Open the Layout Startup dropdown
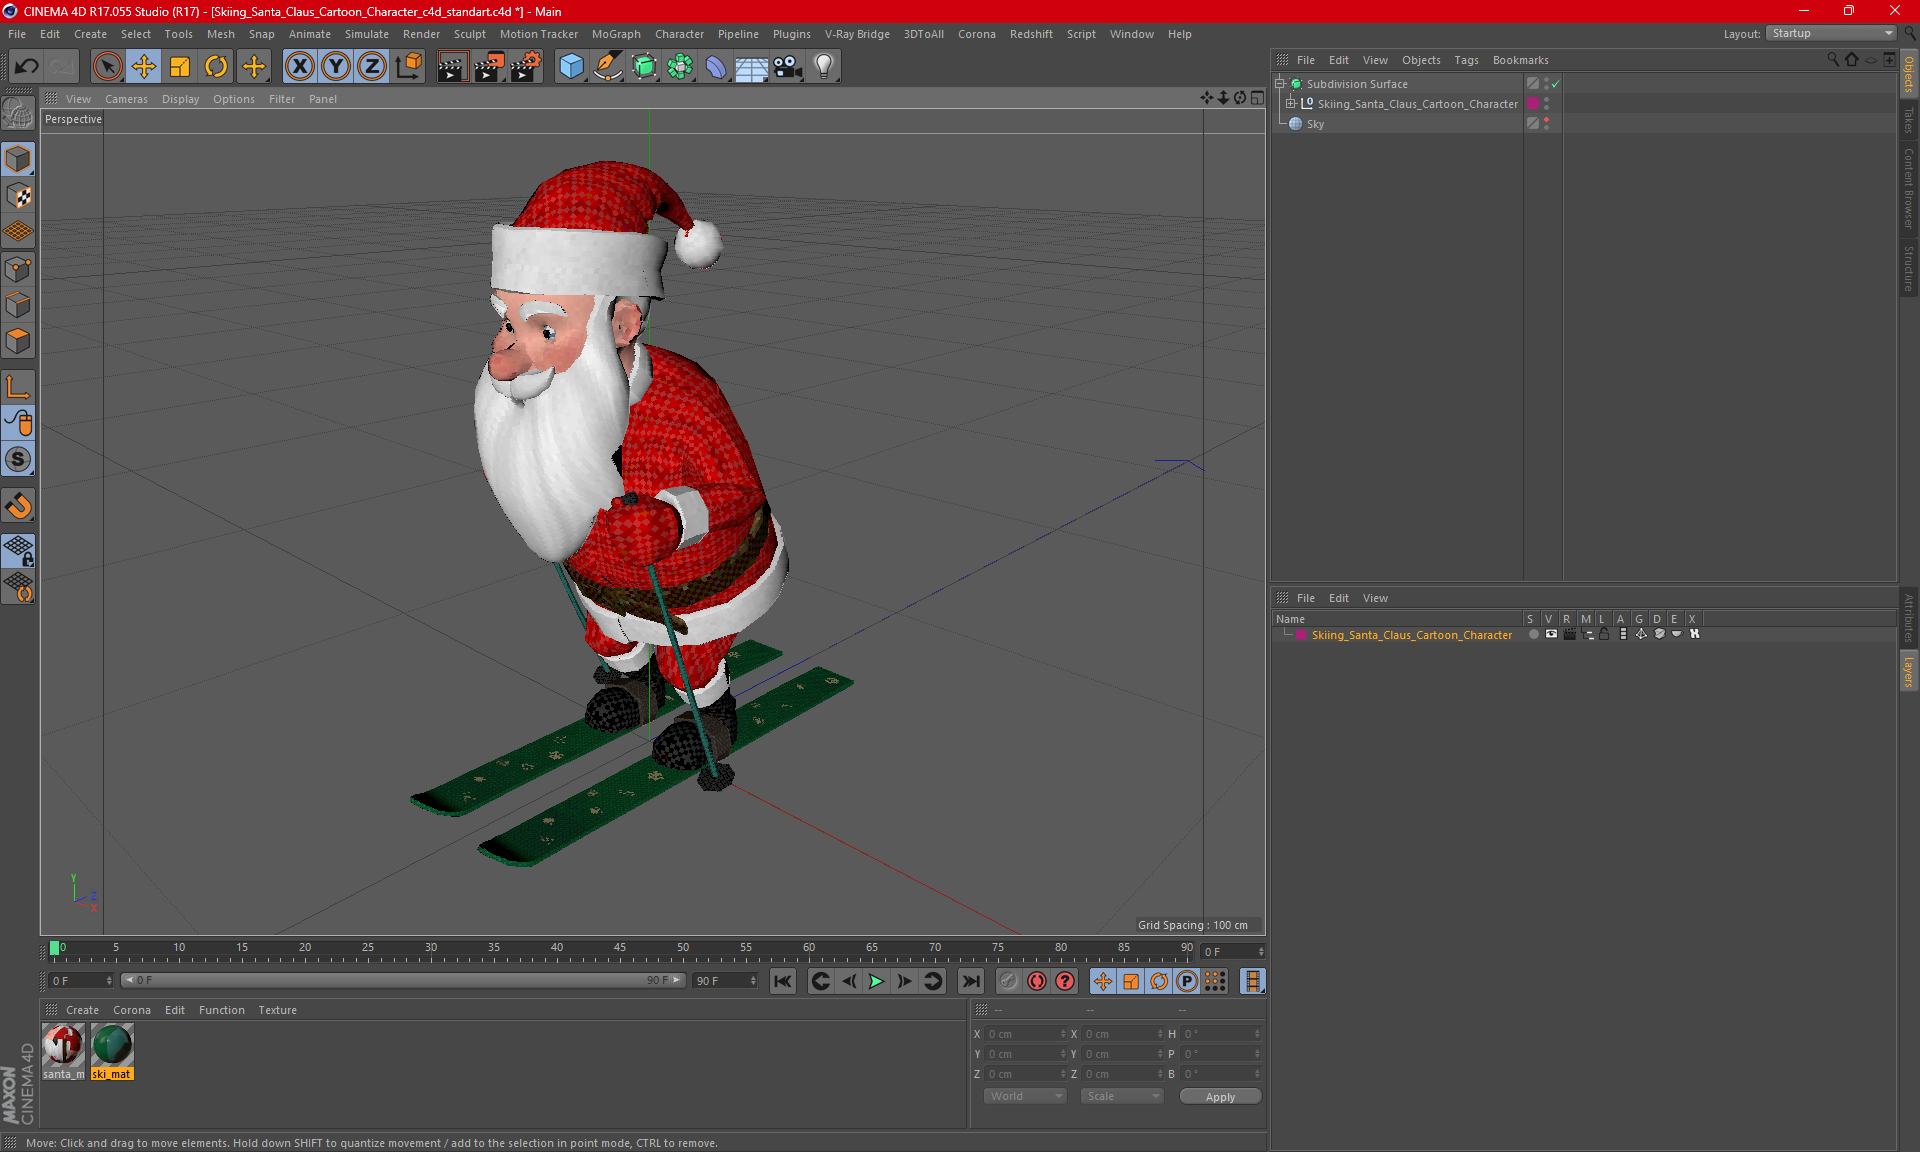The height and width of the screenshot is (1152, 1920). pyautogui.click(x=1831, y=33)
